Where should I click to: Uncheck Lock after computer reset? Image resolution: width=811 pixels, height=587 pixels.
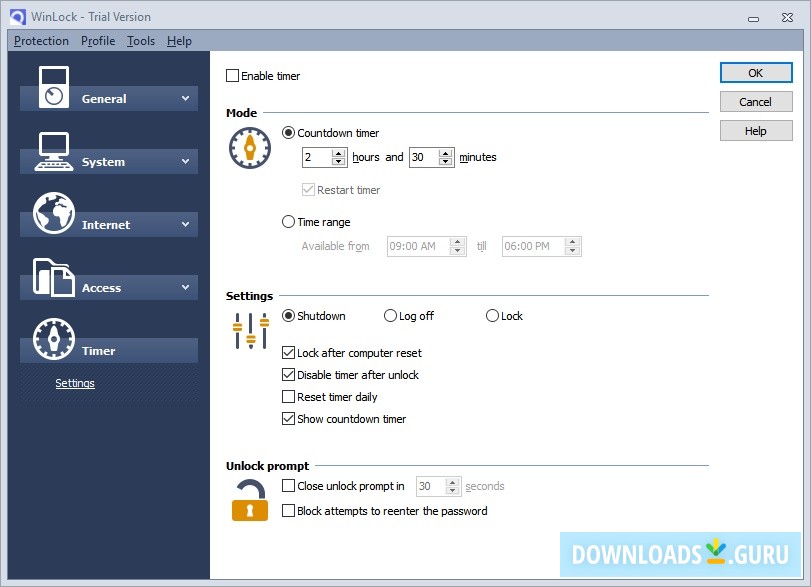(288, 353)
